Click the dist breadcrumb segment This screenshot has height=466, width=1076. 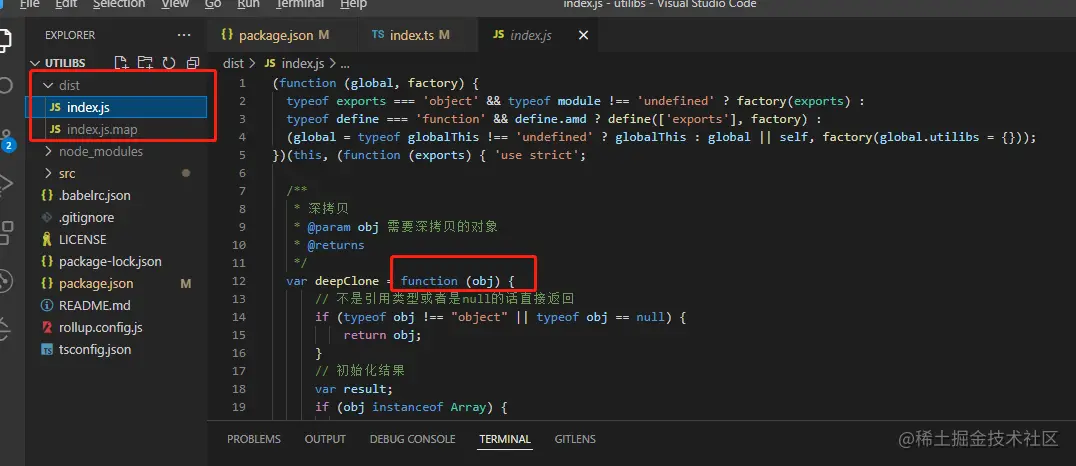(233, 63)
